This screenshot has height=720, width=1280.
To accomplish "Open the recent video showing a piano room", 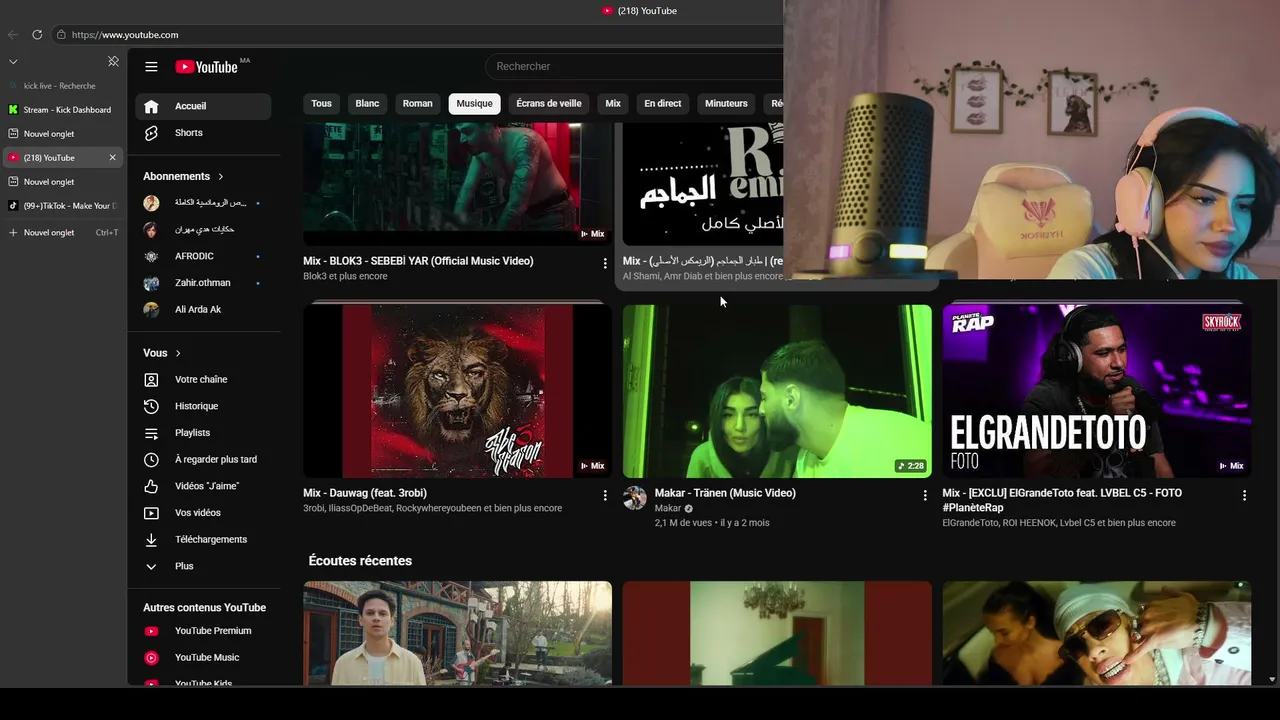I will point(777,633).
